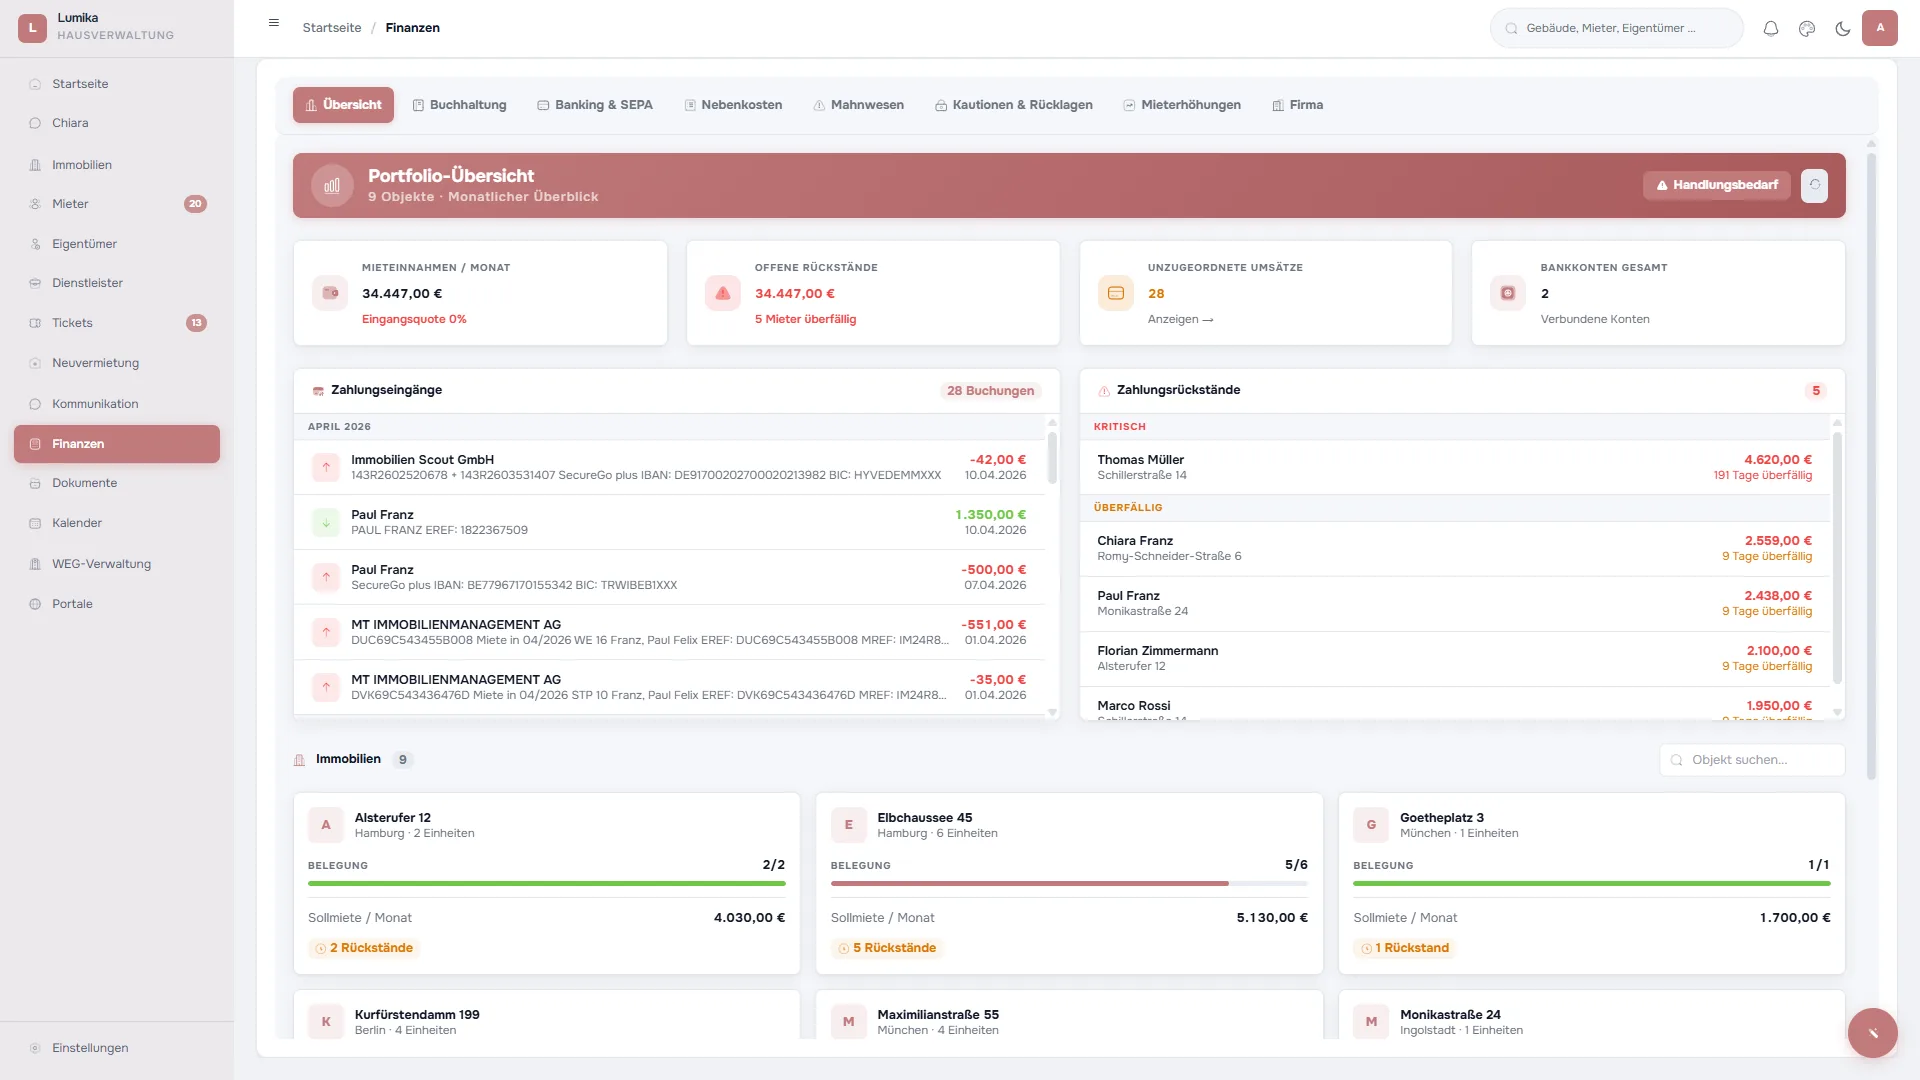Image resolution: width=1920 pixels, height=1080 pixels.
Task: Click the refresh icon beside Handlungsbedarf
Action: point(1814,185)
